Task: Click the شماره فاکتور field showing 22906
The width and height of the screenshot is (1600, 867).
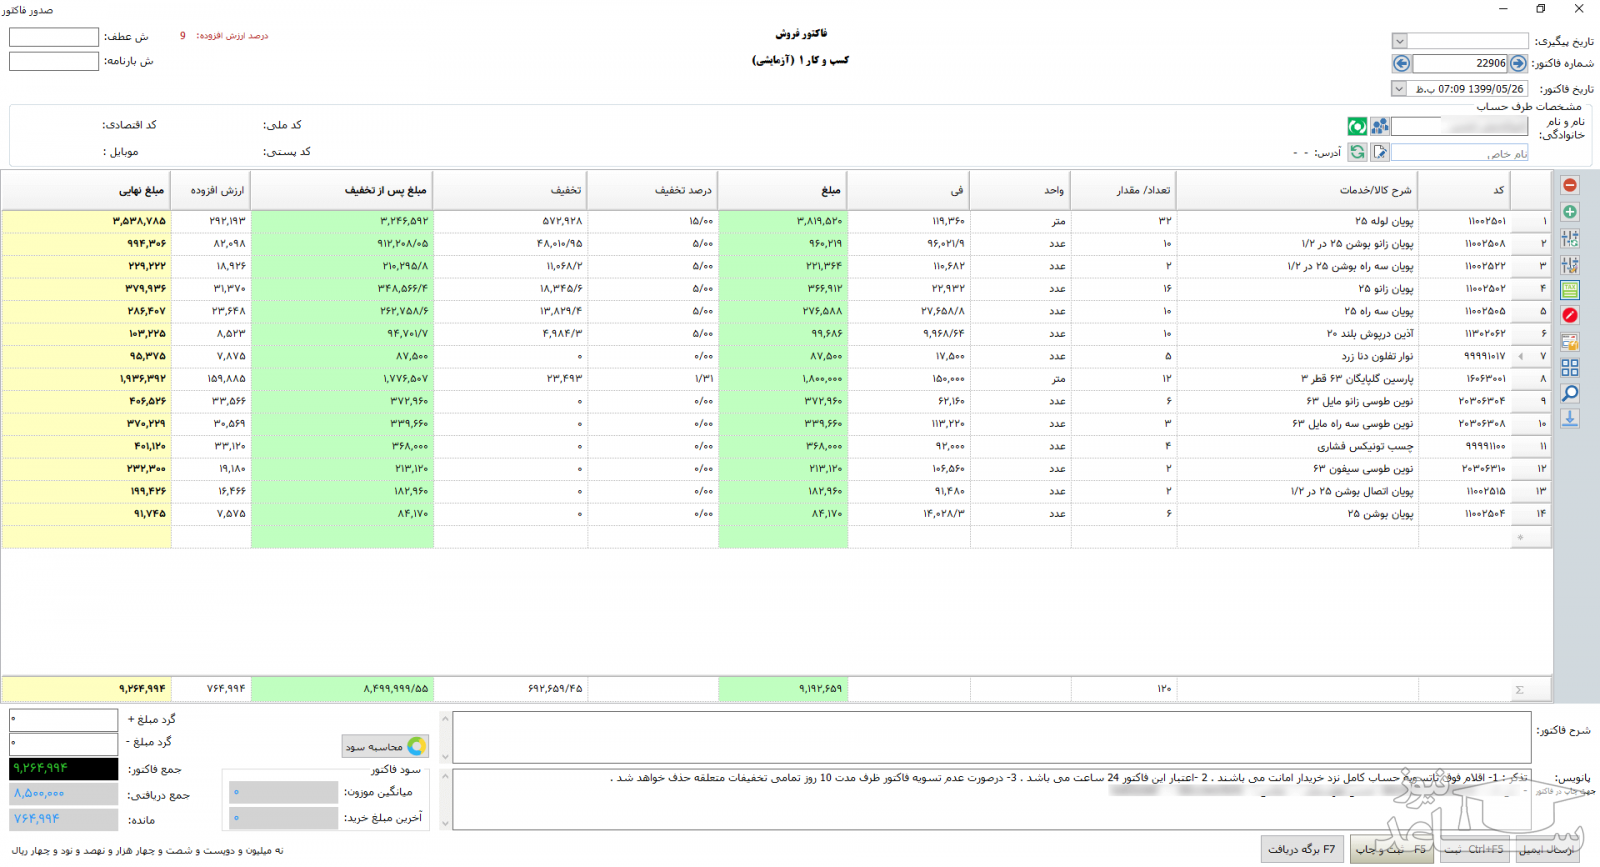Action: pyautogui.click(x=1460, y=63)
